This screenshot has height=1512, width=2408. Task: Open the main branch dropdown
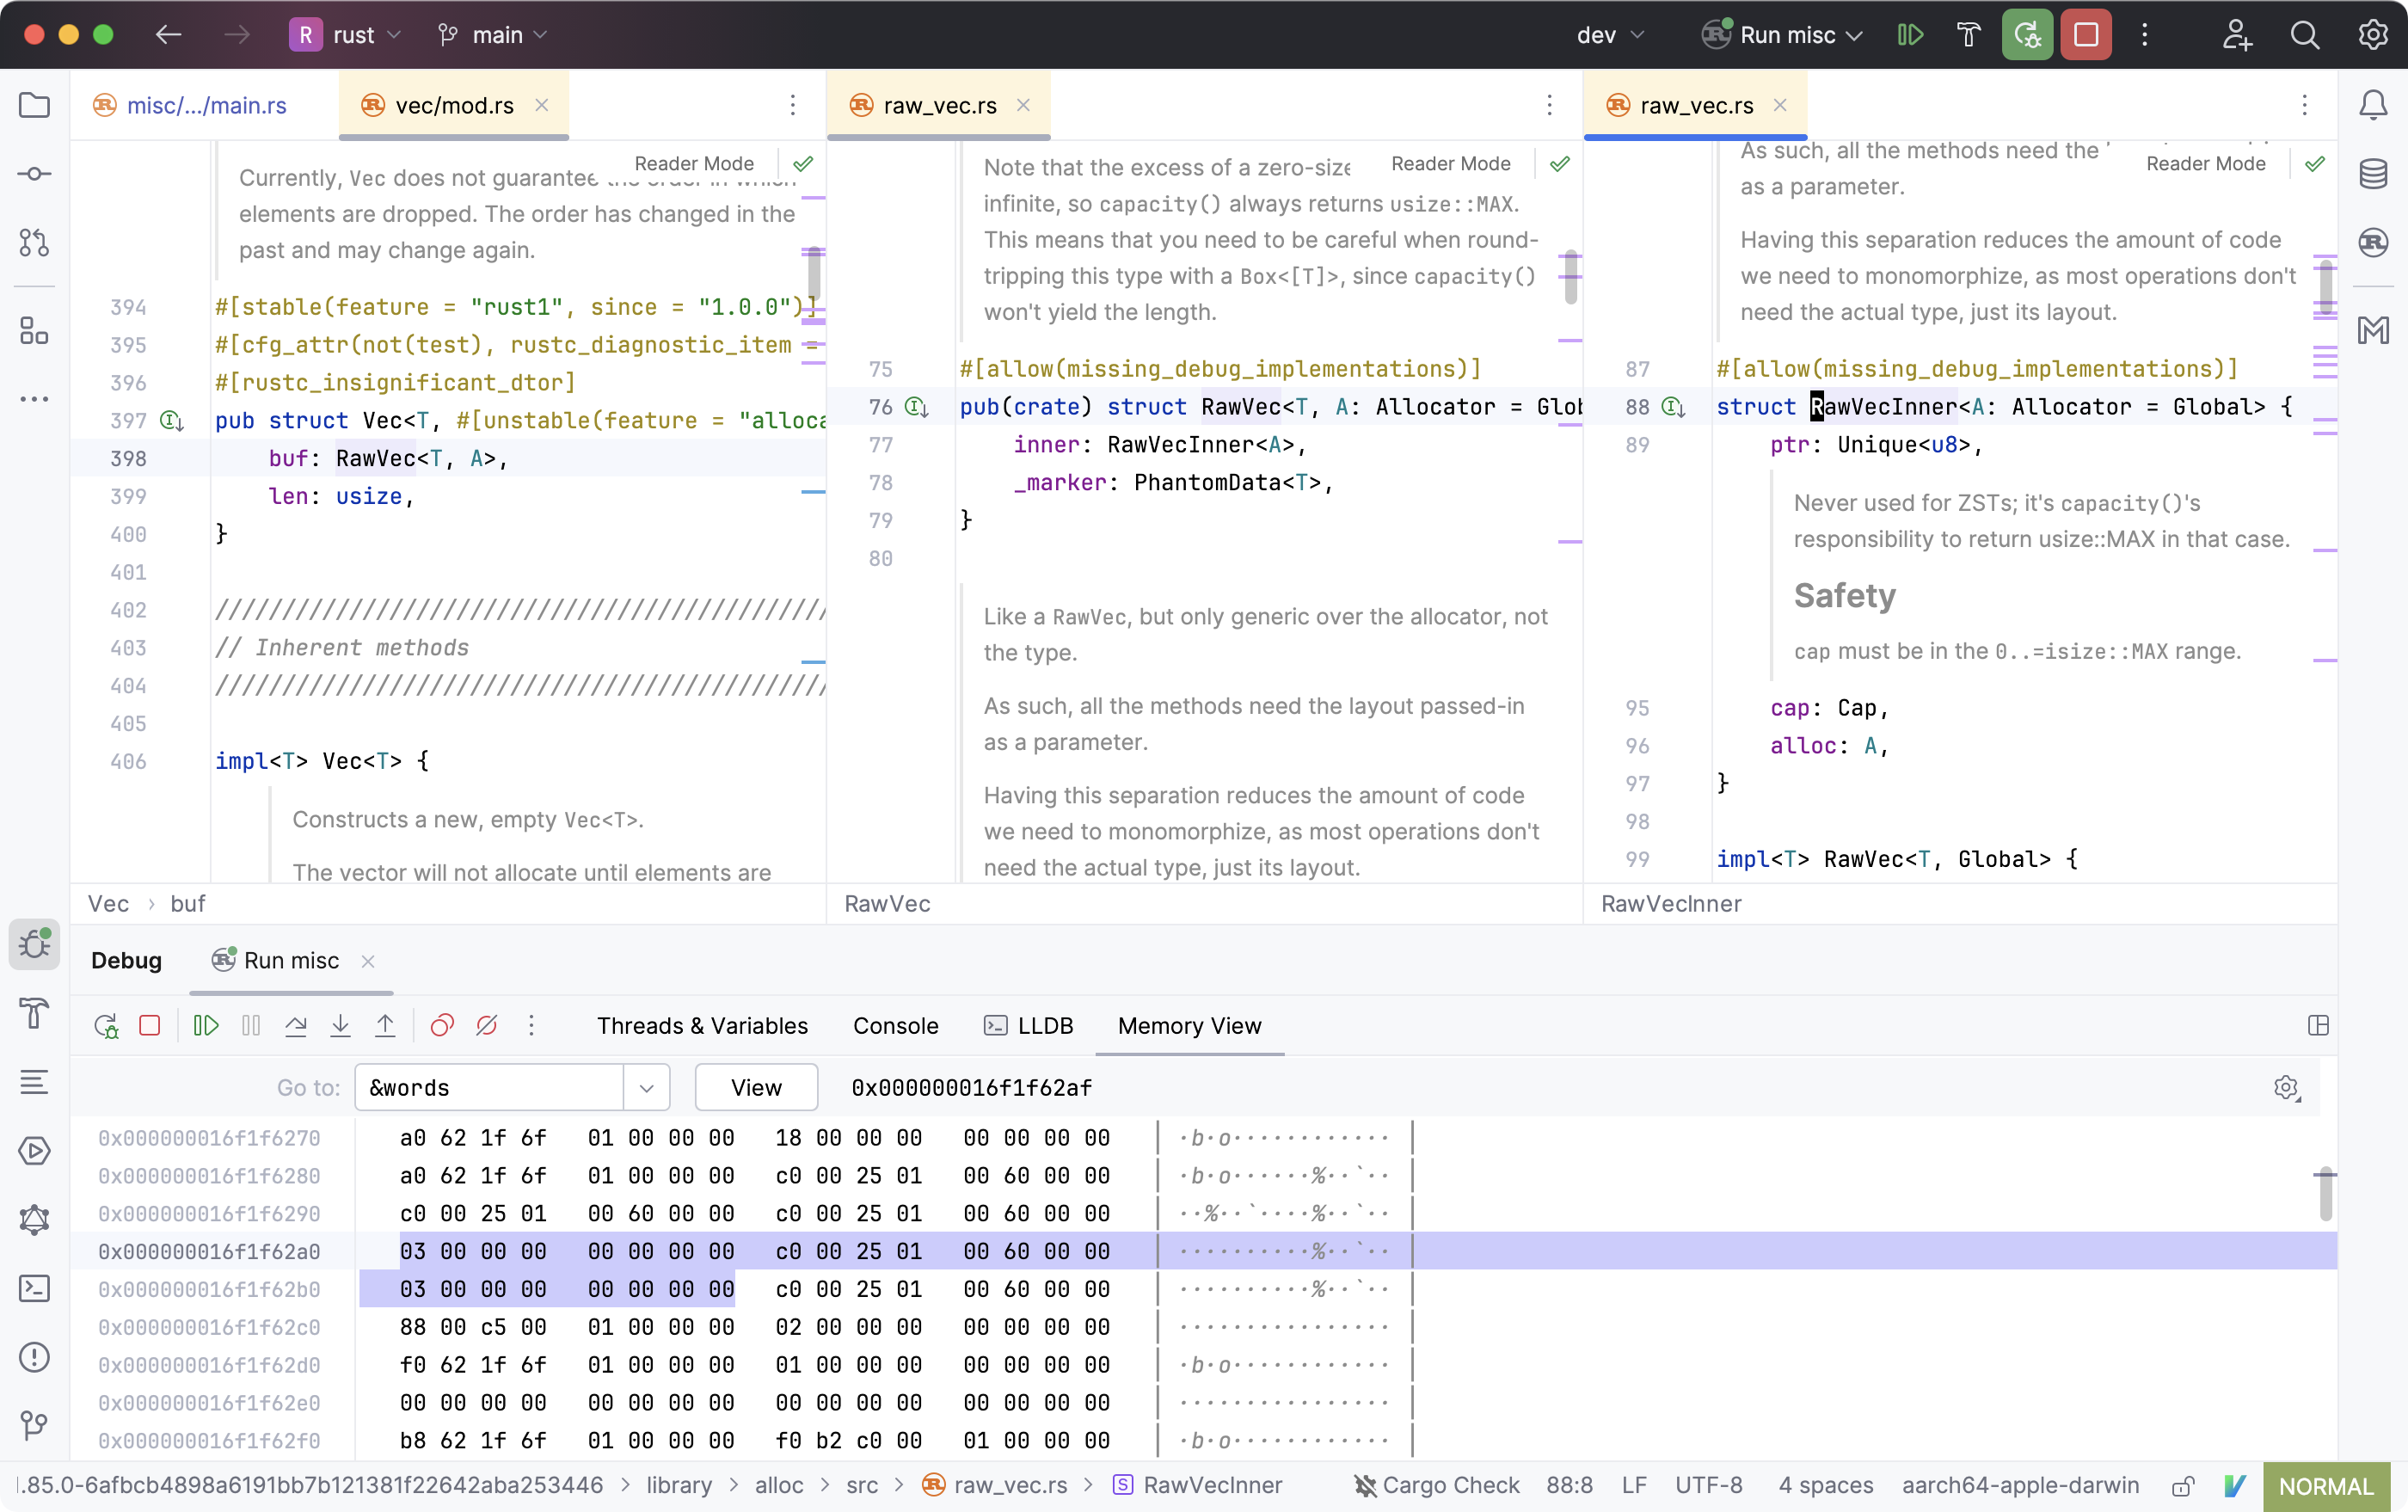pos(493,35)
